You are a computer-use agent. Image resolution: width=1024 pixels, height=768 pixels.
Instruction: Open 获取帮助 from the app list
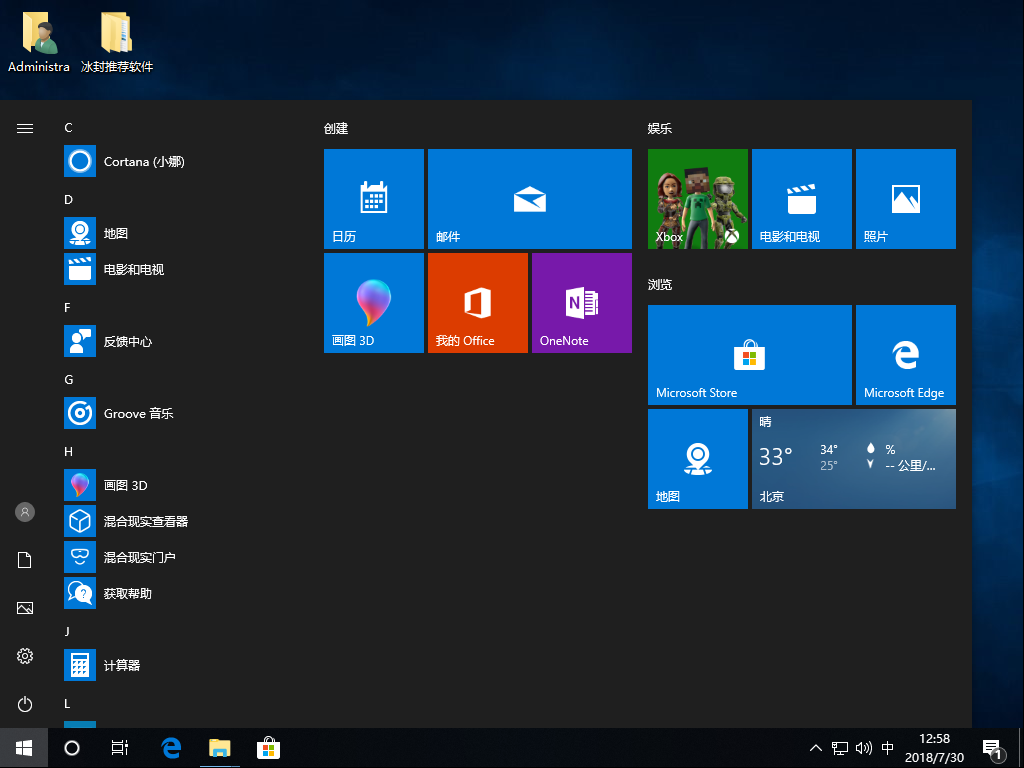pos(176,593)
